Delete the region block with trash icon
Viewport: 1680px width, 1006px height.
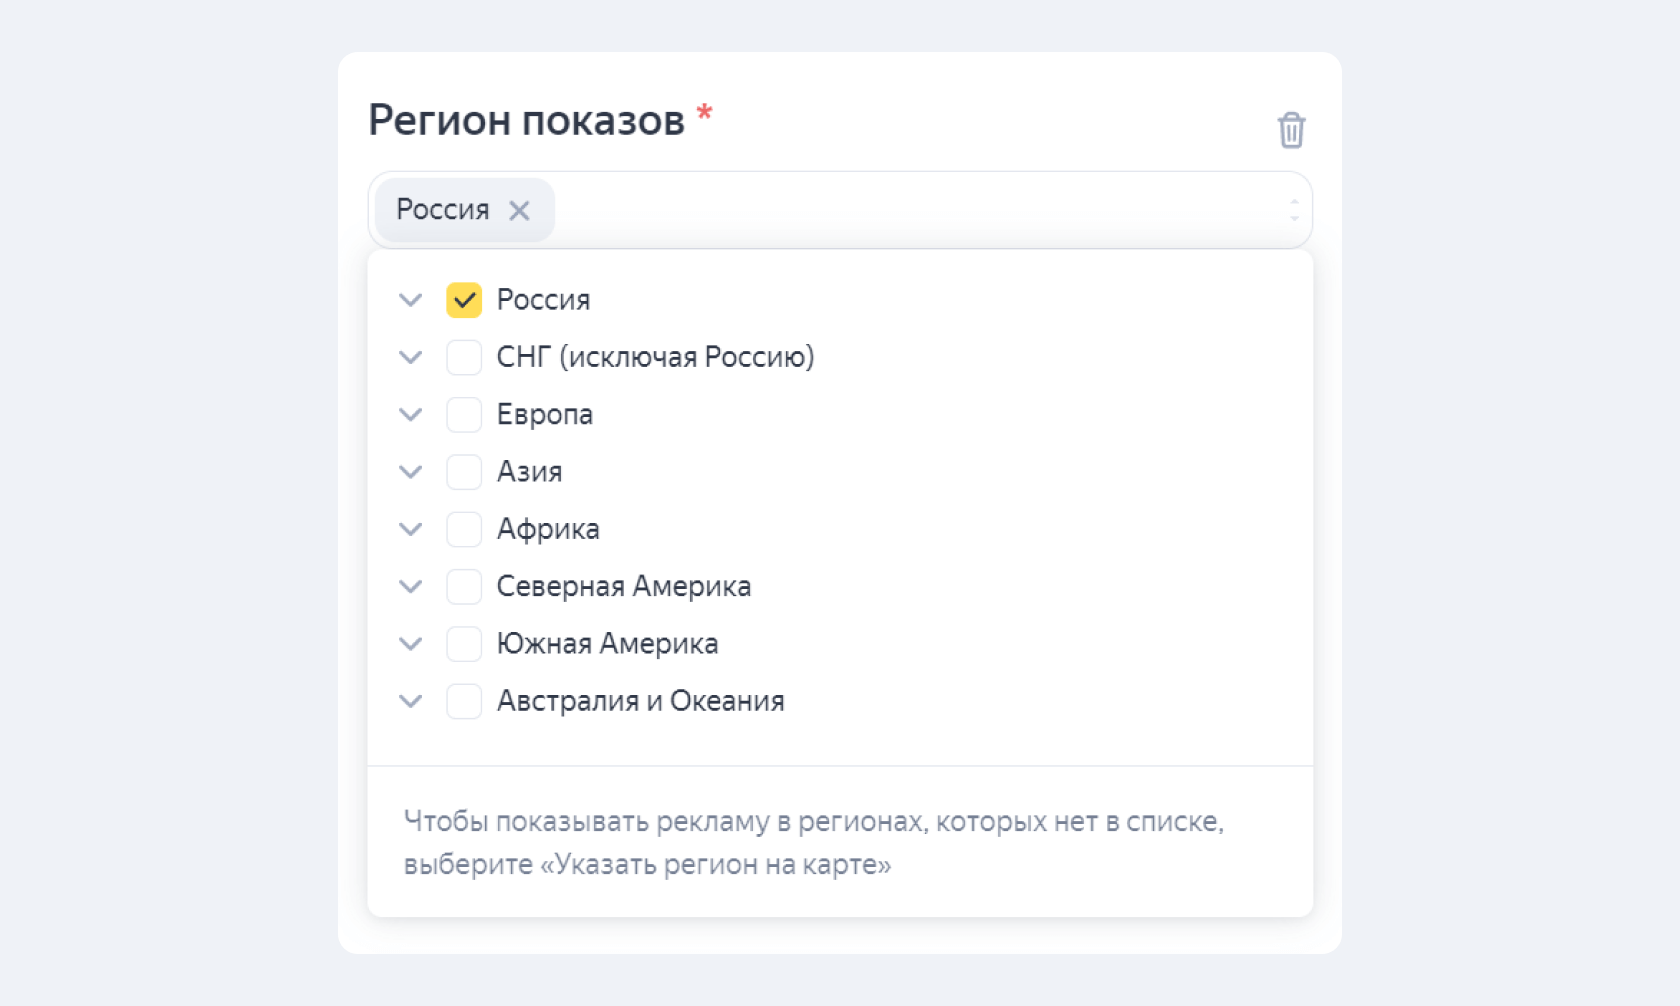pyautogui.click(x=1291, y=130)
